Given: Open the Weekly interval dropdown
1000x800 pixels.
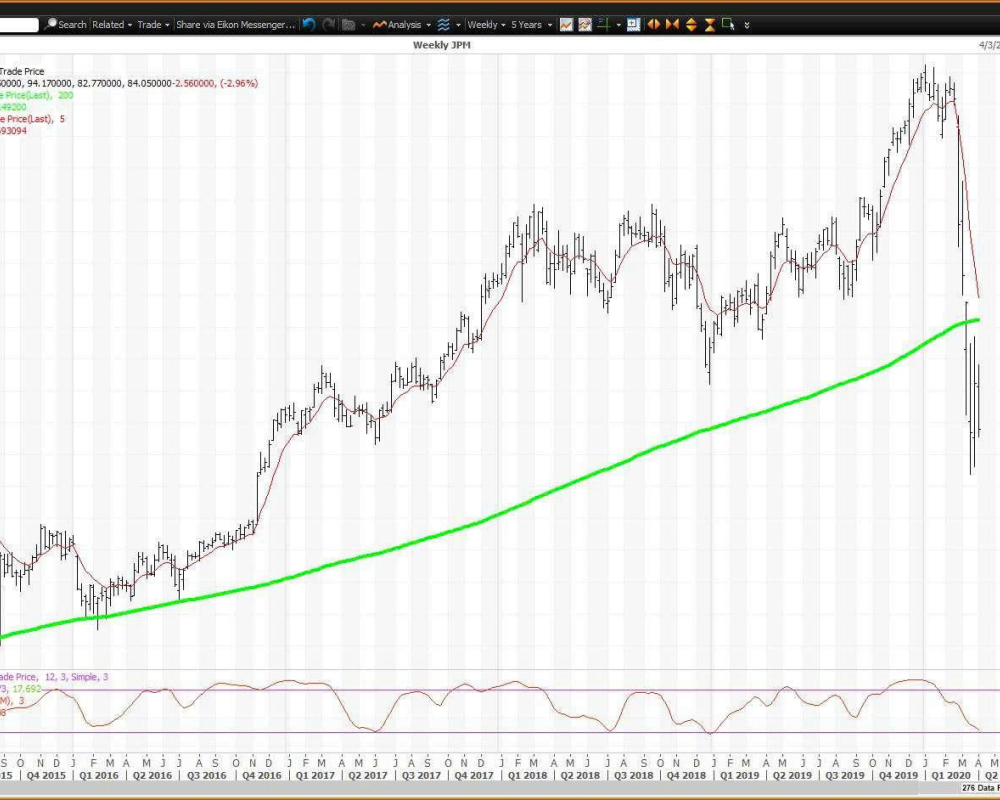Looking at the screenshot, I should click(485, 24).
